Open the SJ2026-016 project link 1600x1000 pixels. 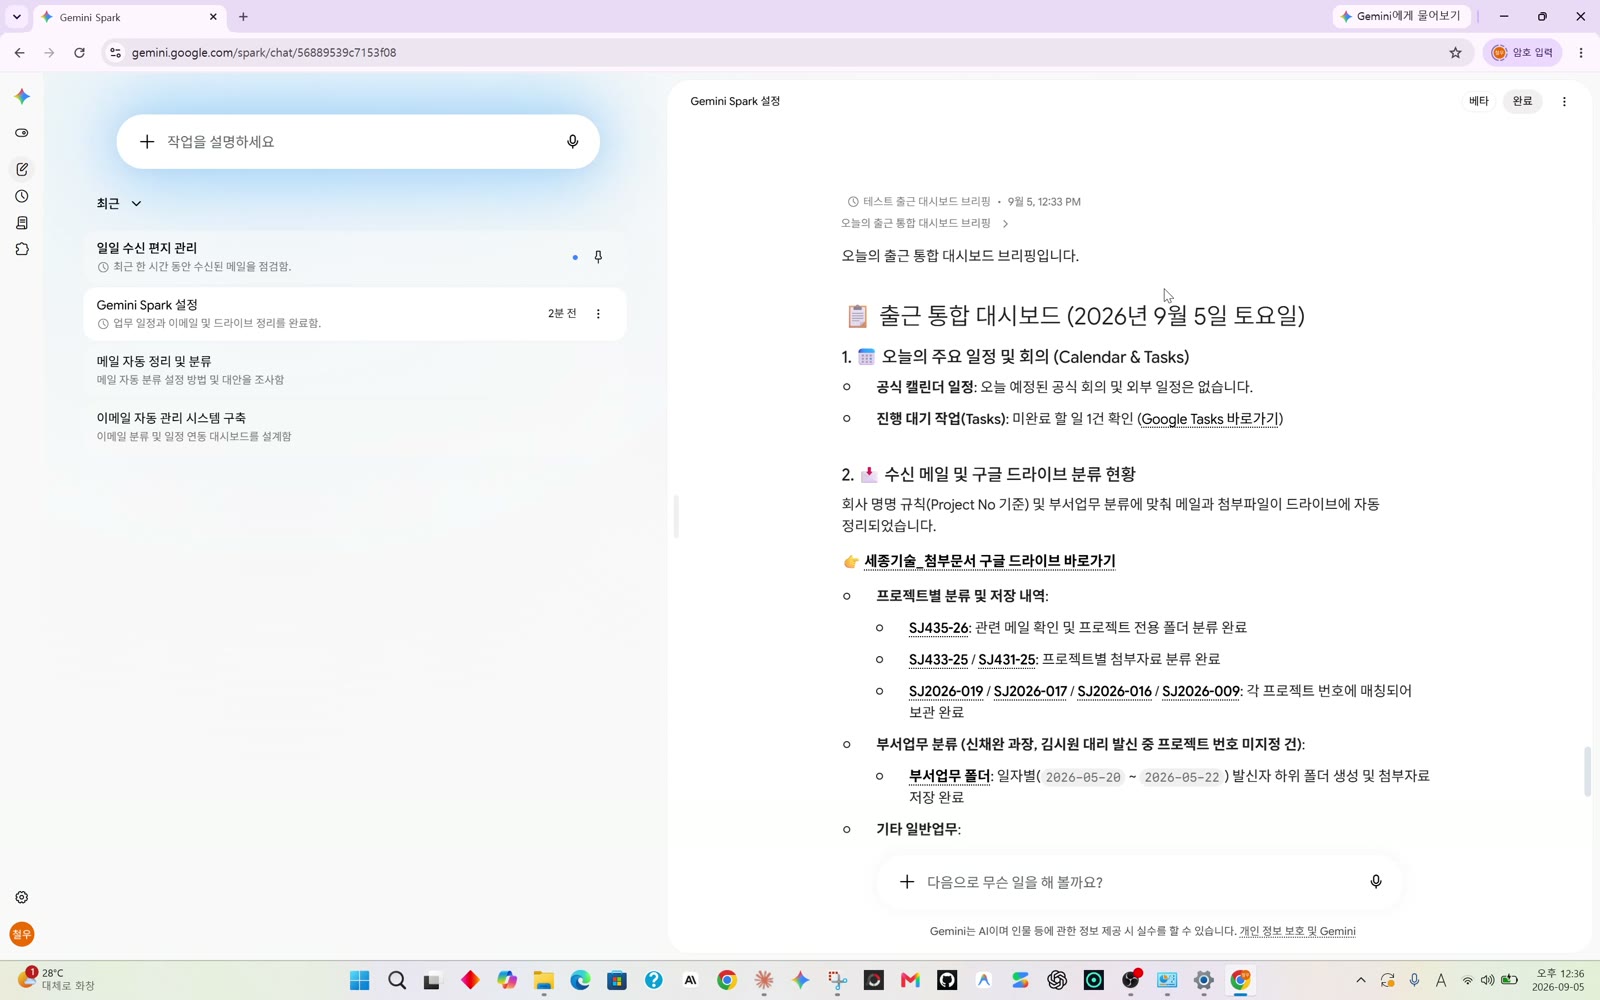(1114, 692)
